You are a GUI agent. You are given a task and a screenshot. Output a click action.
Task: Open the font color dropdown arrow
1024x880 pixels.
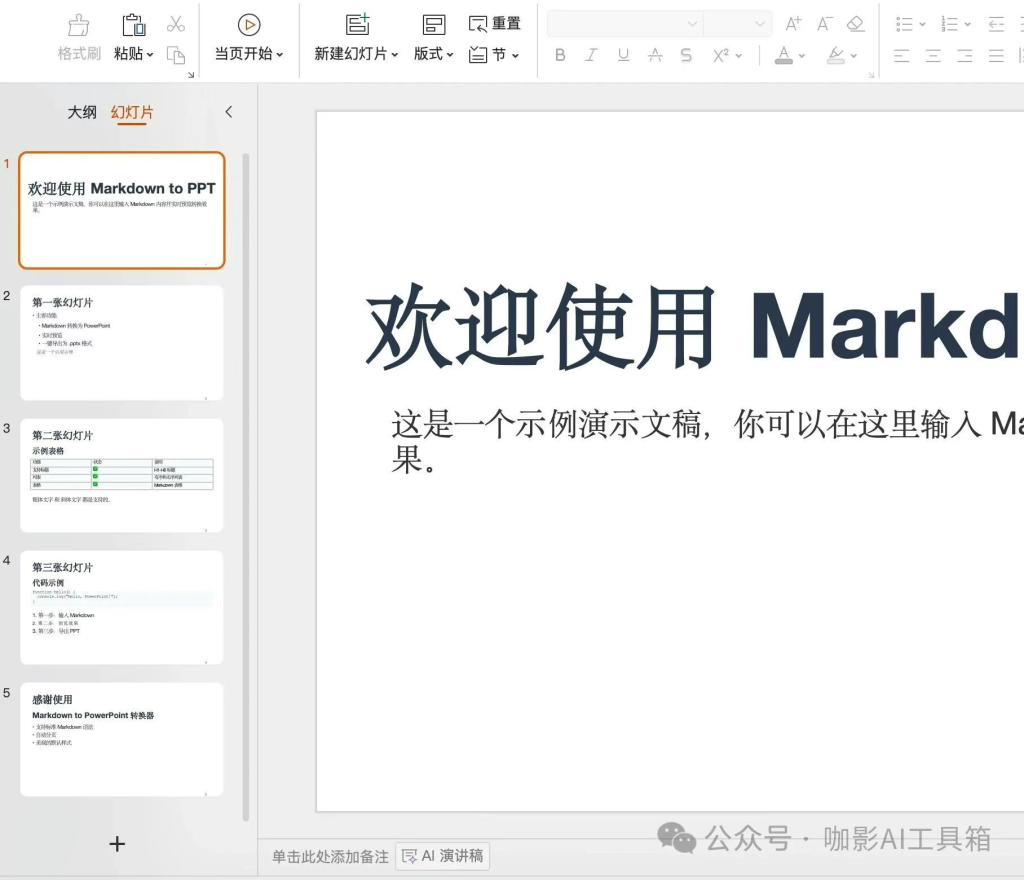800,58
